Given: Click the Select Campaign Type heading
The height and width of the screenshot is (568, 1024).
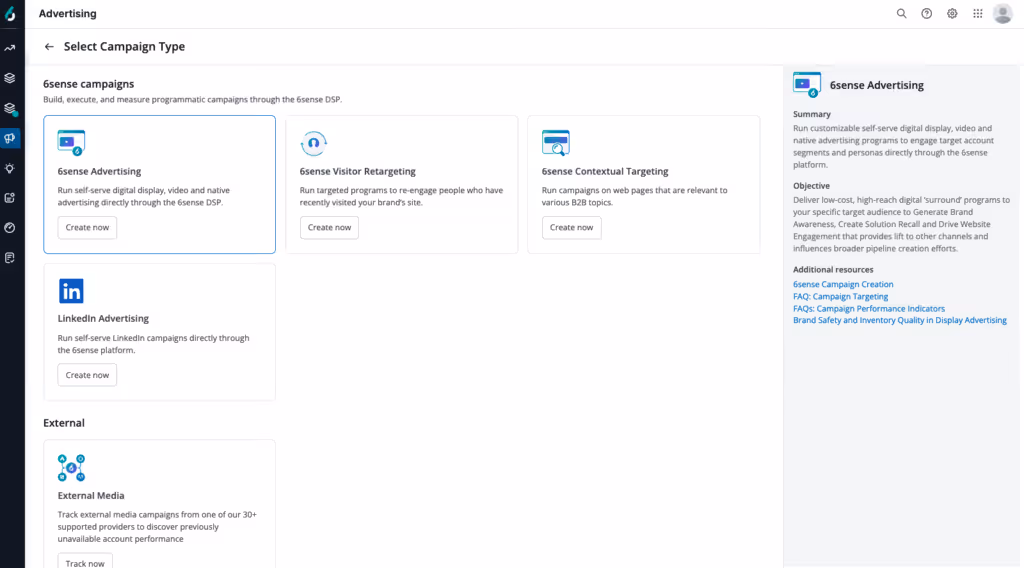Looking at the screenshot, I should tap(124, 46).
